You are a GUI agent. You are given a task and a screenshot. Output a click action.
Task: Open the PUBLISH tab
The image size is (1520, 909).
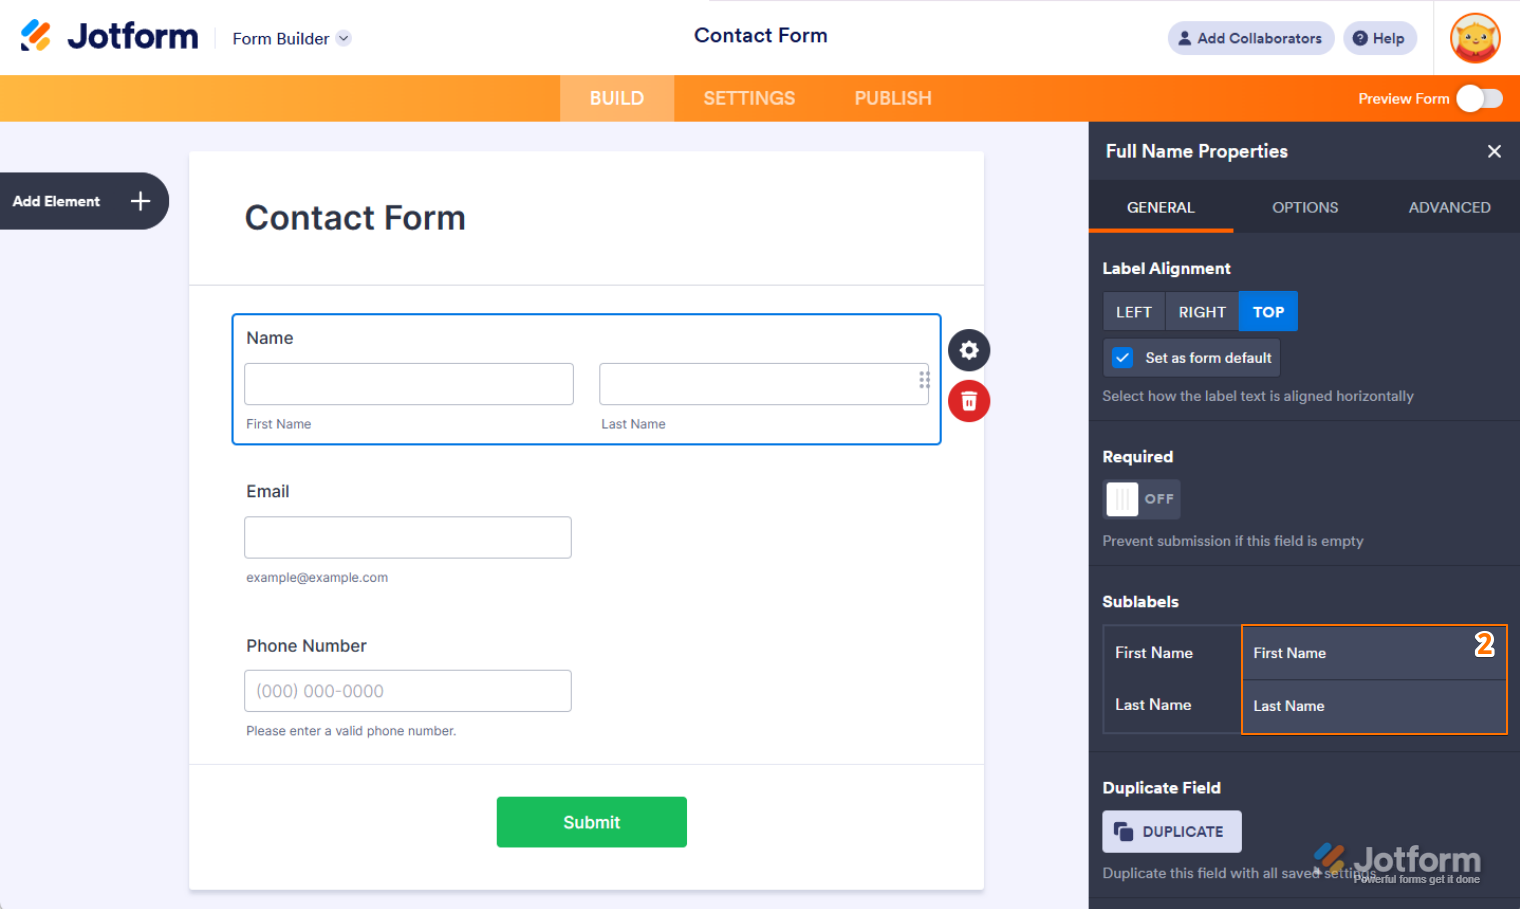click(x=892, y=98)
